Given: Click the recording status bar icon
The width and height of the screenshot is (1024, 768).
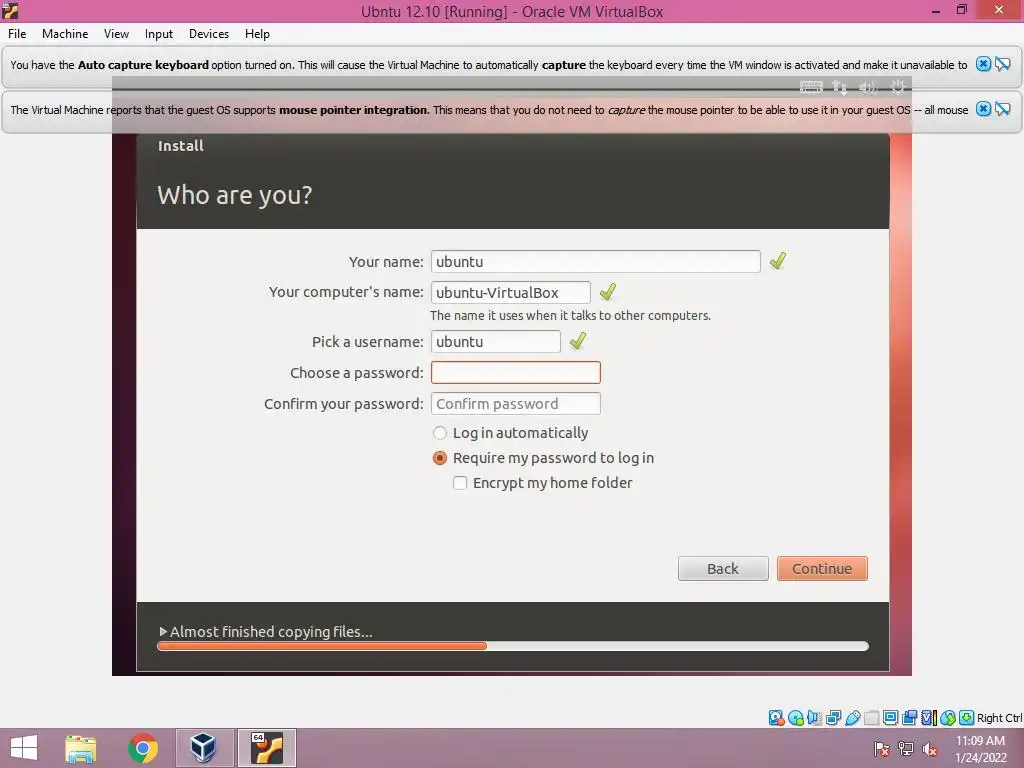Looking at the screenshot, I should click(909, 718).
